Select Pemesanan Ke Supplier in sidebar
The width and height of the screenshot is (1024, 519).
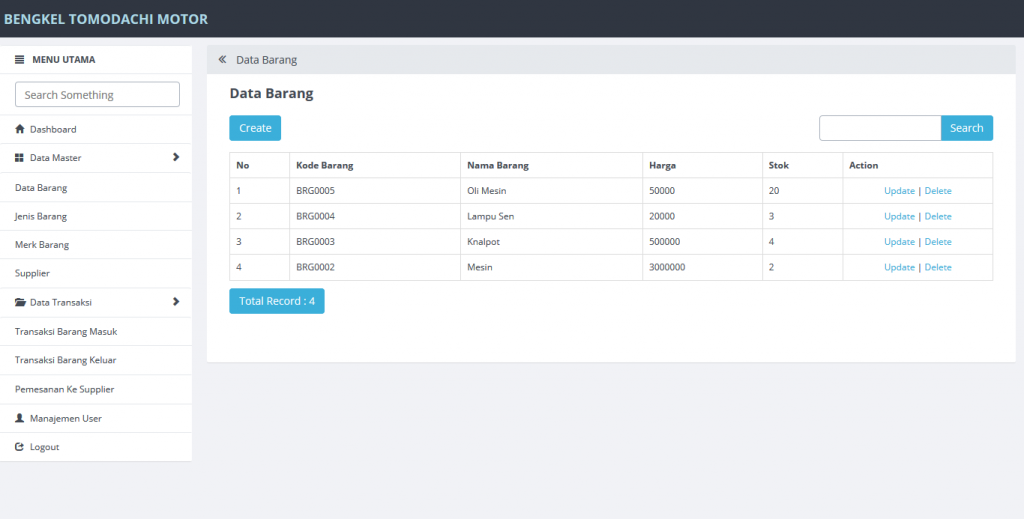click(64, 389)
